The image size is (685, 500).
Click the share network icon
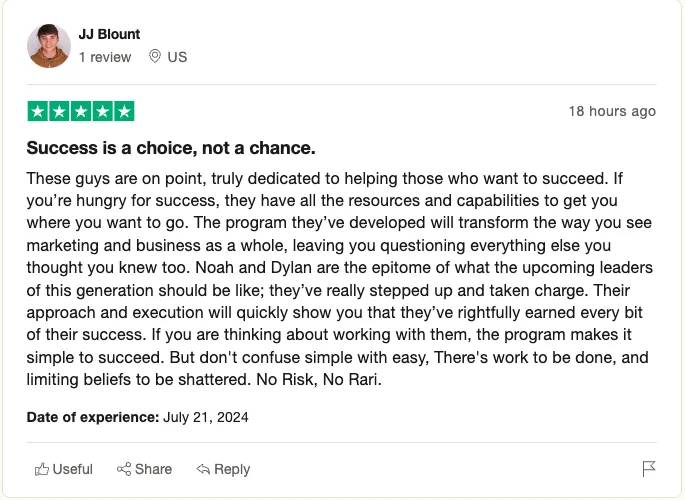click(124, 469)
